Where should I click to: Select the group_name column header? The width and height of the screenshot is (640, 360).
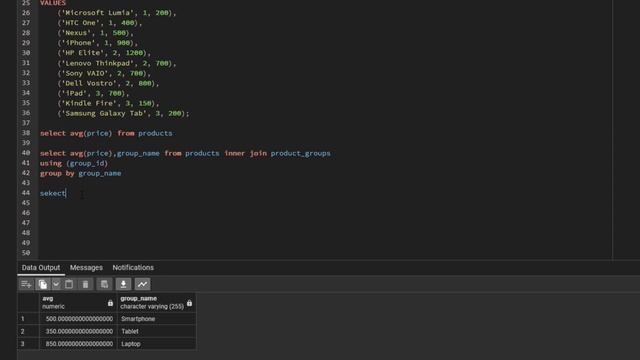[156, 302]
